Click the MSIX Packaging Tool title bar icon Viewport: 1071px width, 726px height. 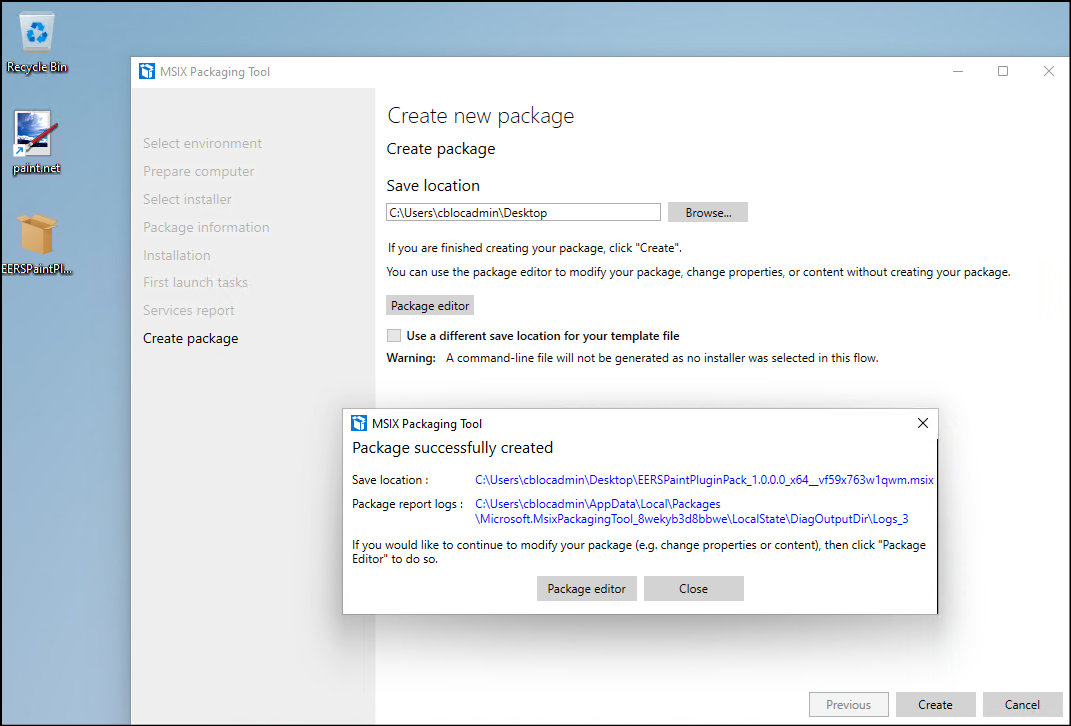click(147, 71)
